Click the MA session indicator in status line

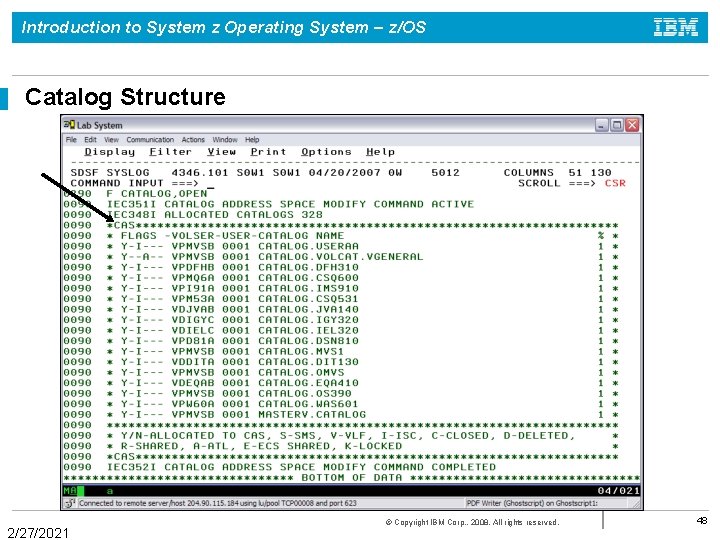(70, 491)
